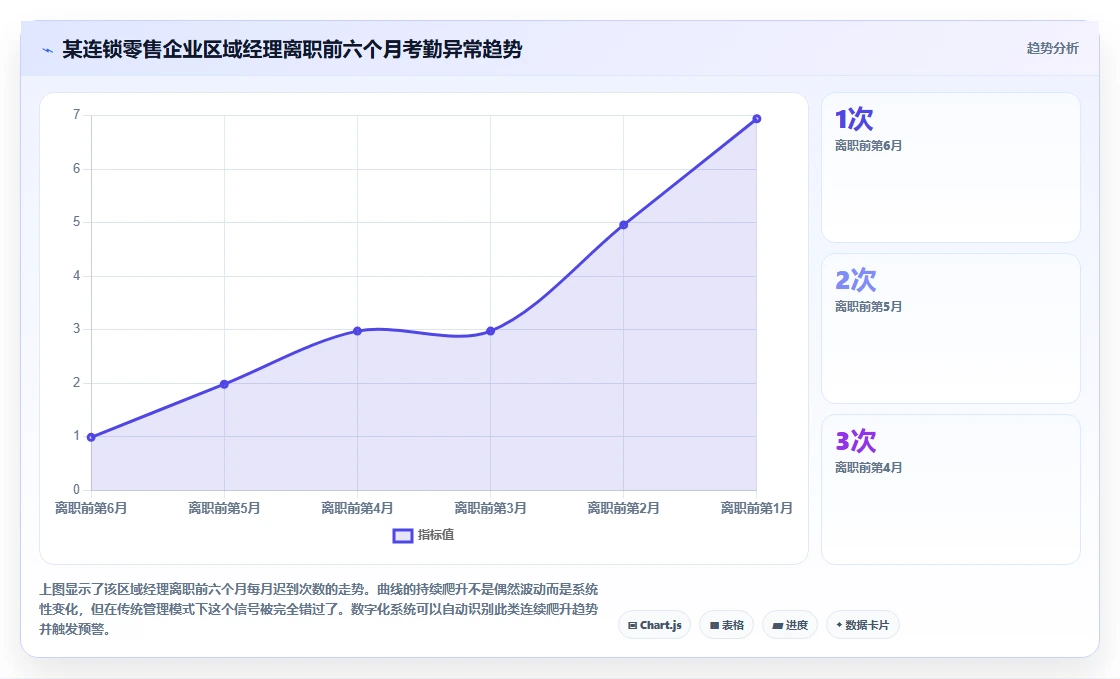Select the 表格 tag
1120x679 pixels.
click(x=726, y=625)
